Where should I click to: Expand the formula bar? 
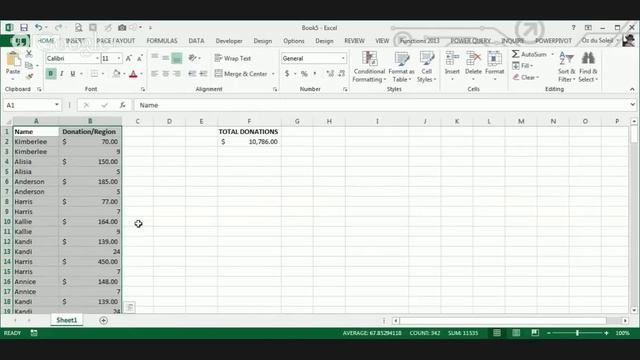(x=632, y=105)
